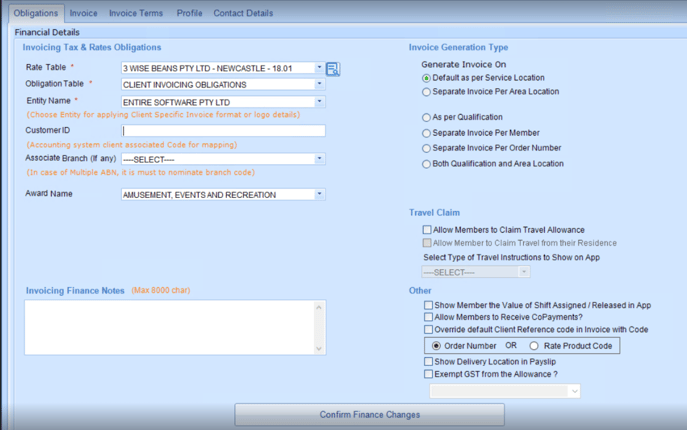Viewport: 687px width, 430px height.
Task: Expand the Obligation Table dropdown
Action: (319, 84)
